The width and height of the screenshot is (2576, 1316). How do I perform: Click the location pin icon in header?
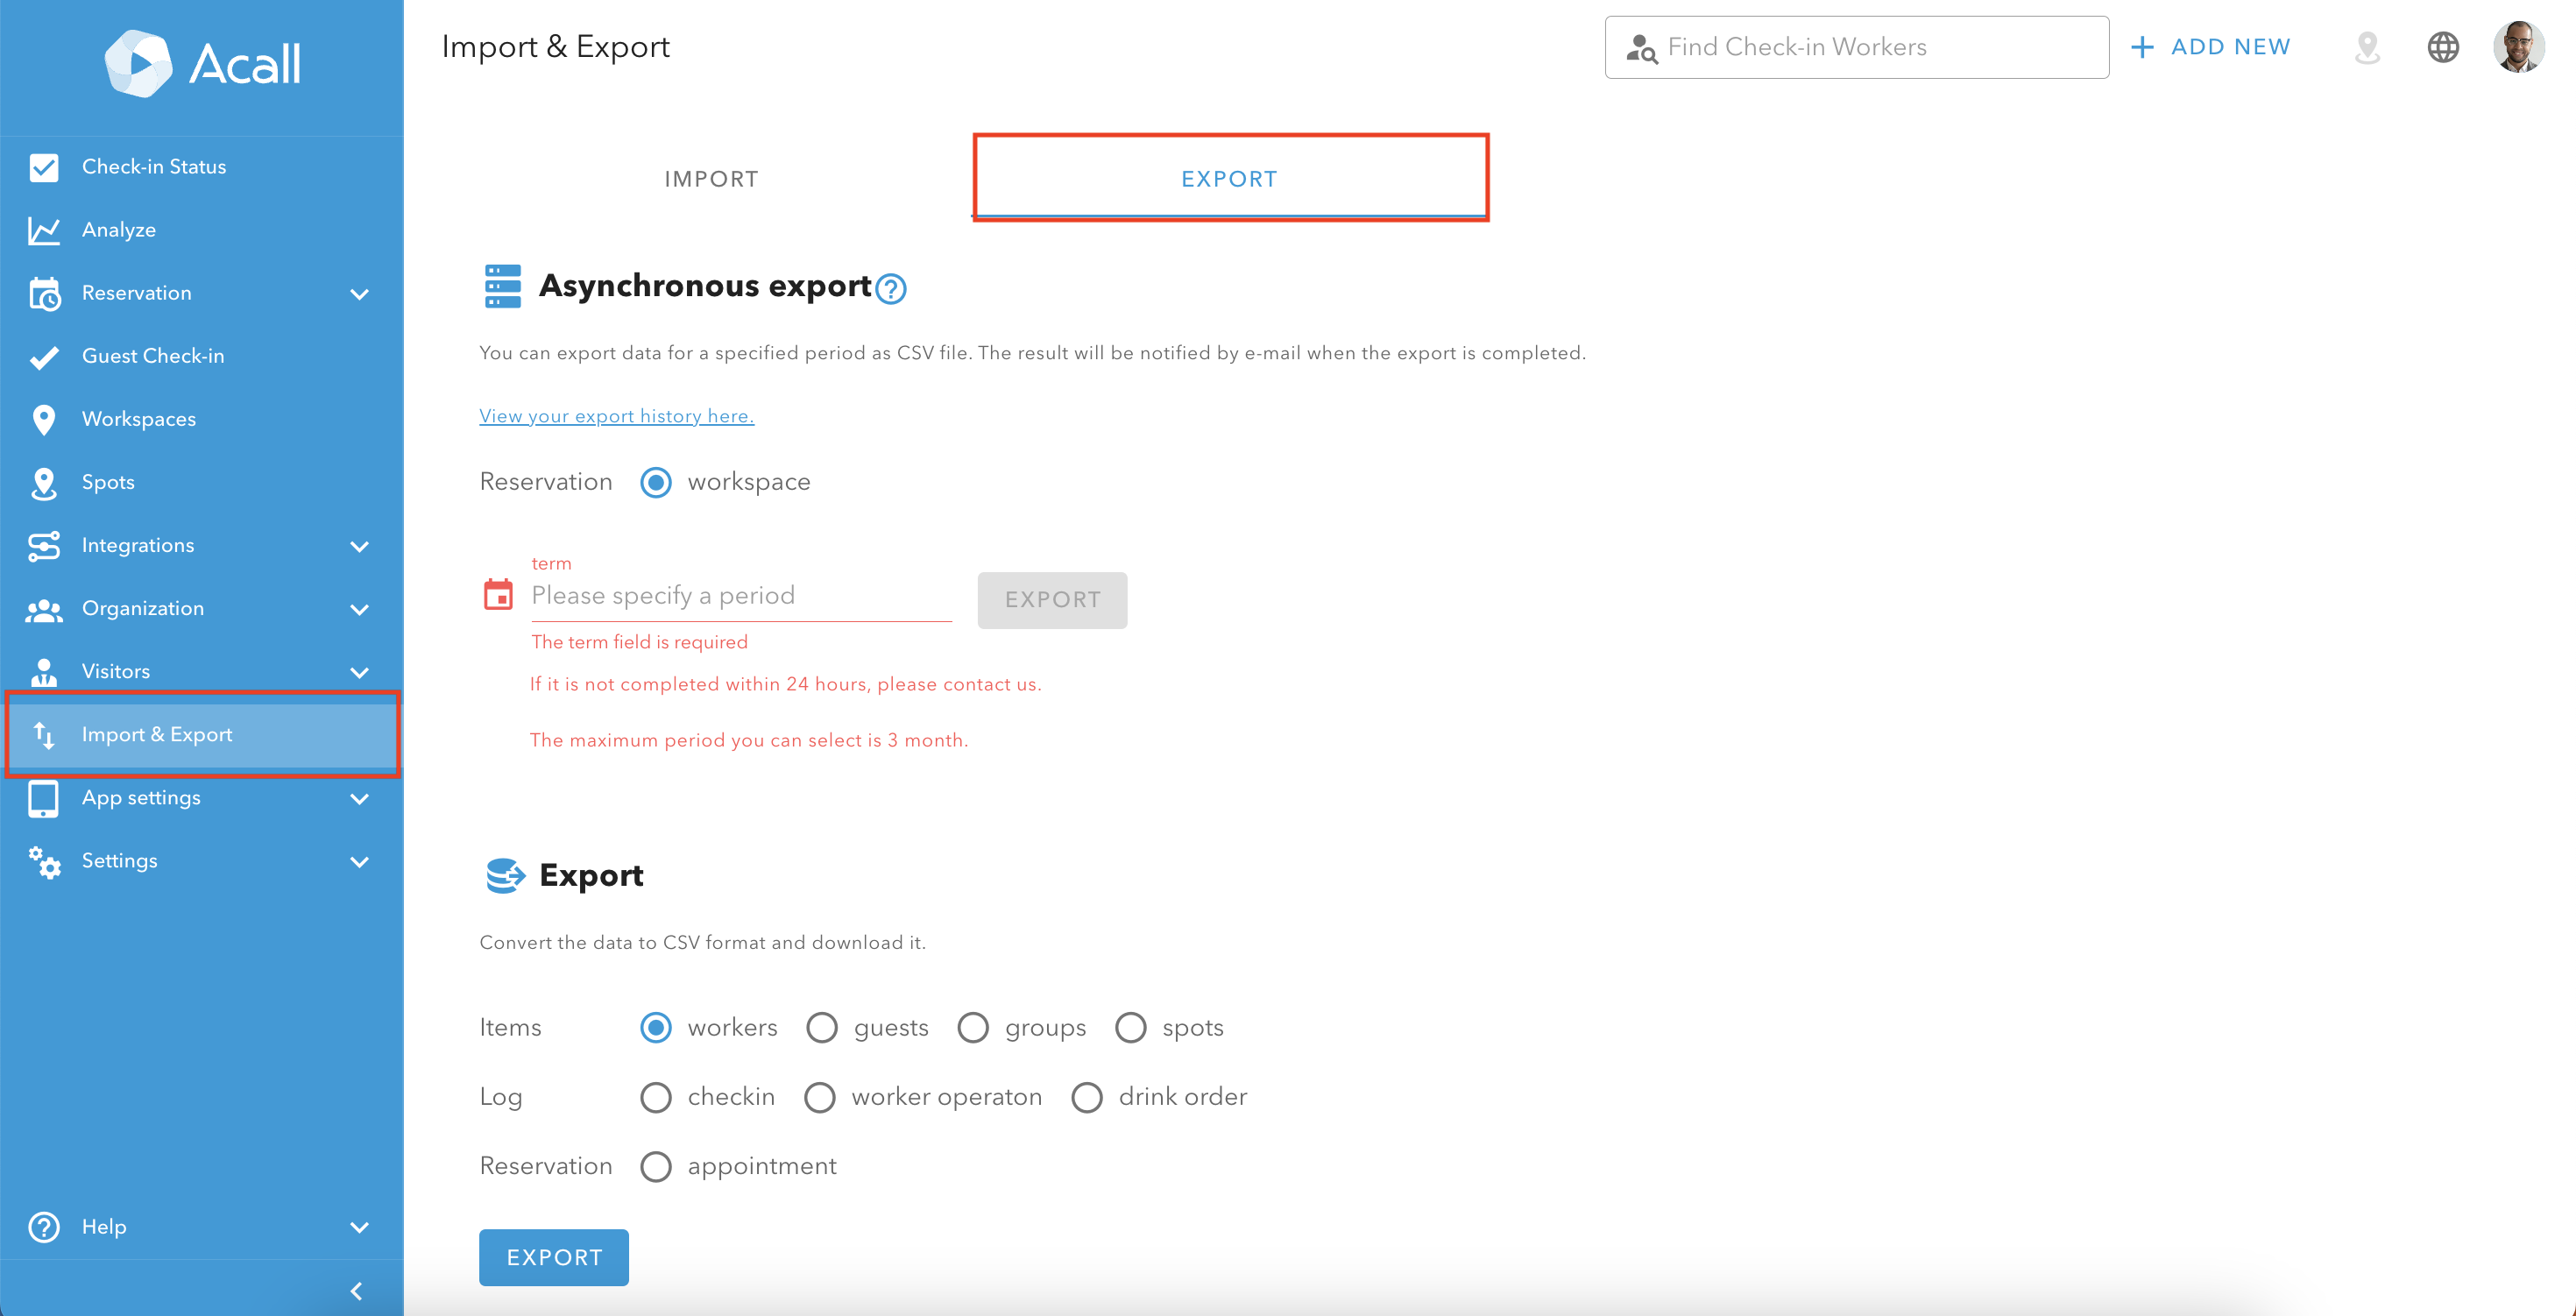coord(2366,47)
